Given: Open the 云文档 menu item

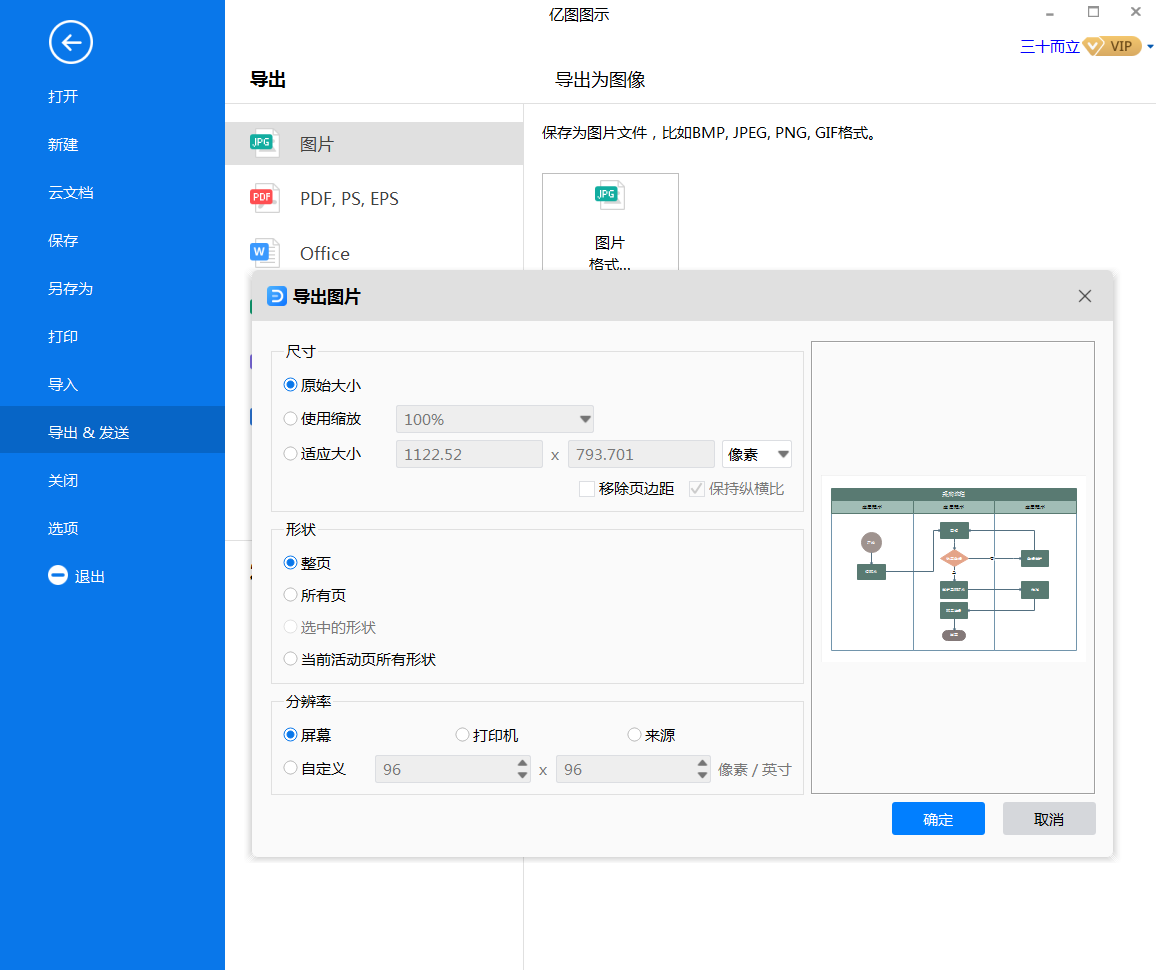Looking at the screenshot, I should 71,192.
